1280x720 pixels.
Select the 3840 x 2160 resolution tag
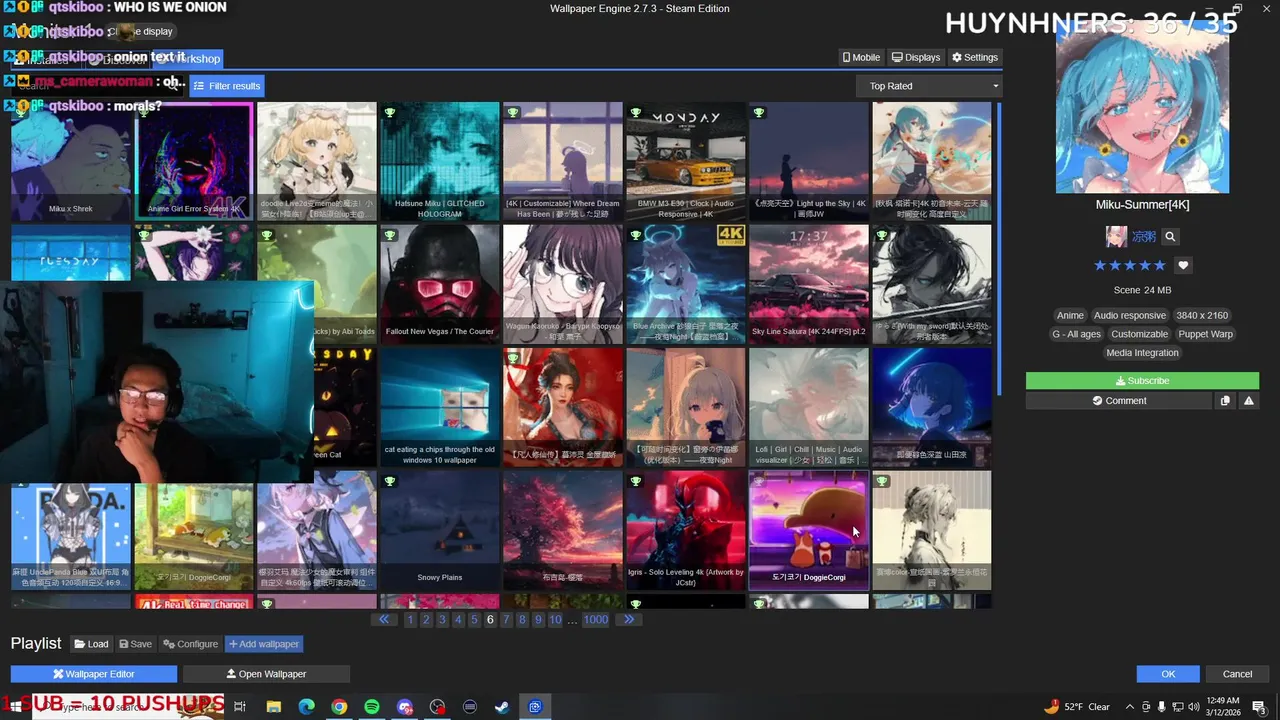[x=1202, y=315]
